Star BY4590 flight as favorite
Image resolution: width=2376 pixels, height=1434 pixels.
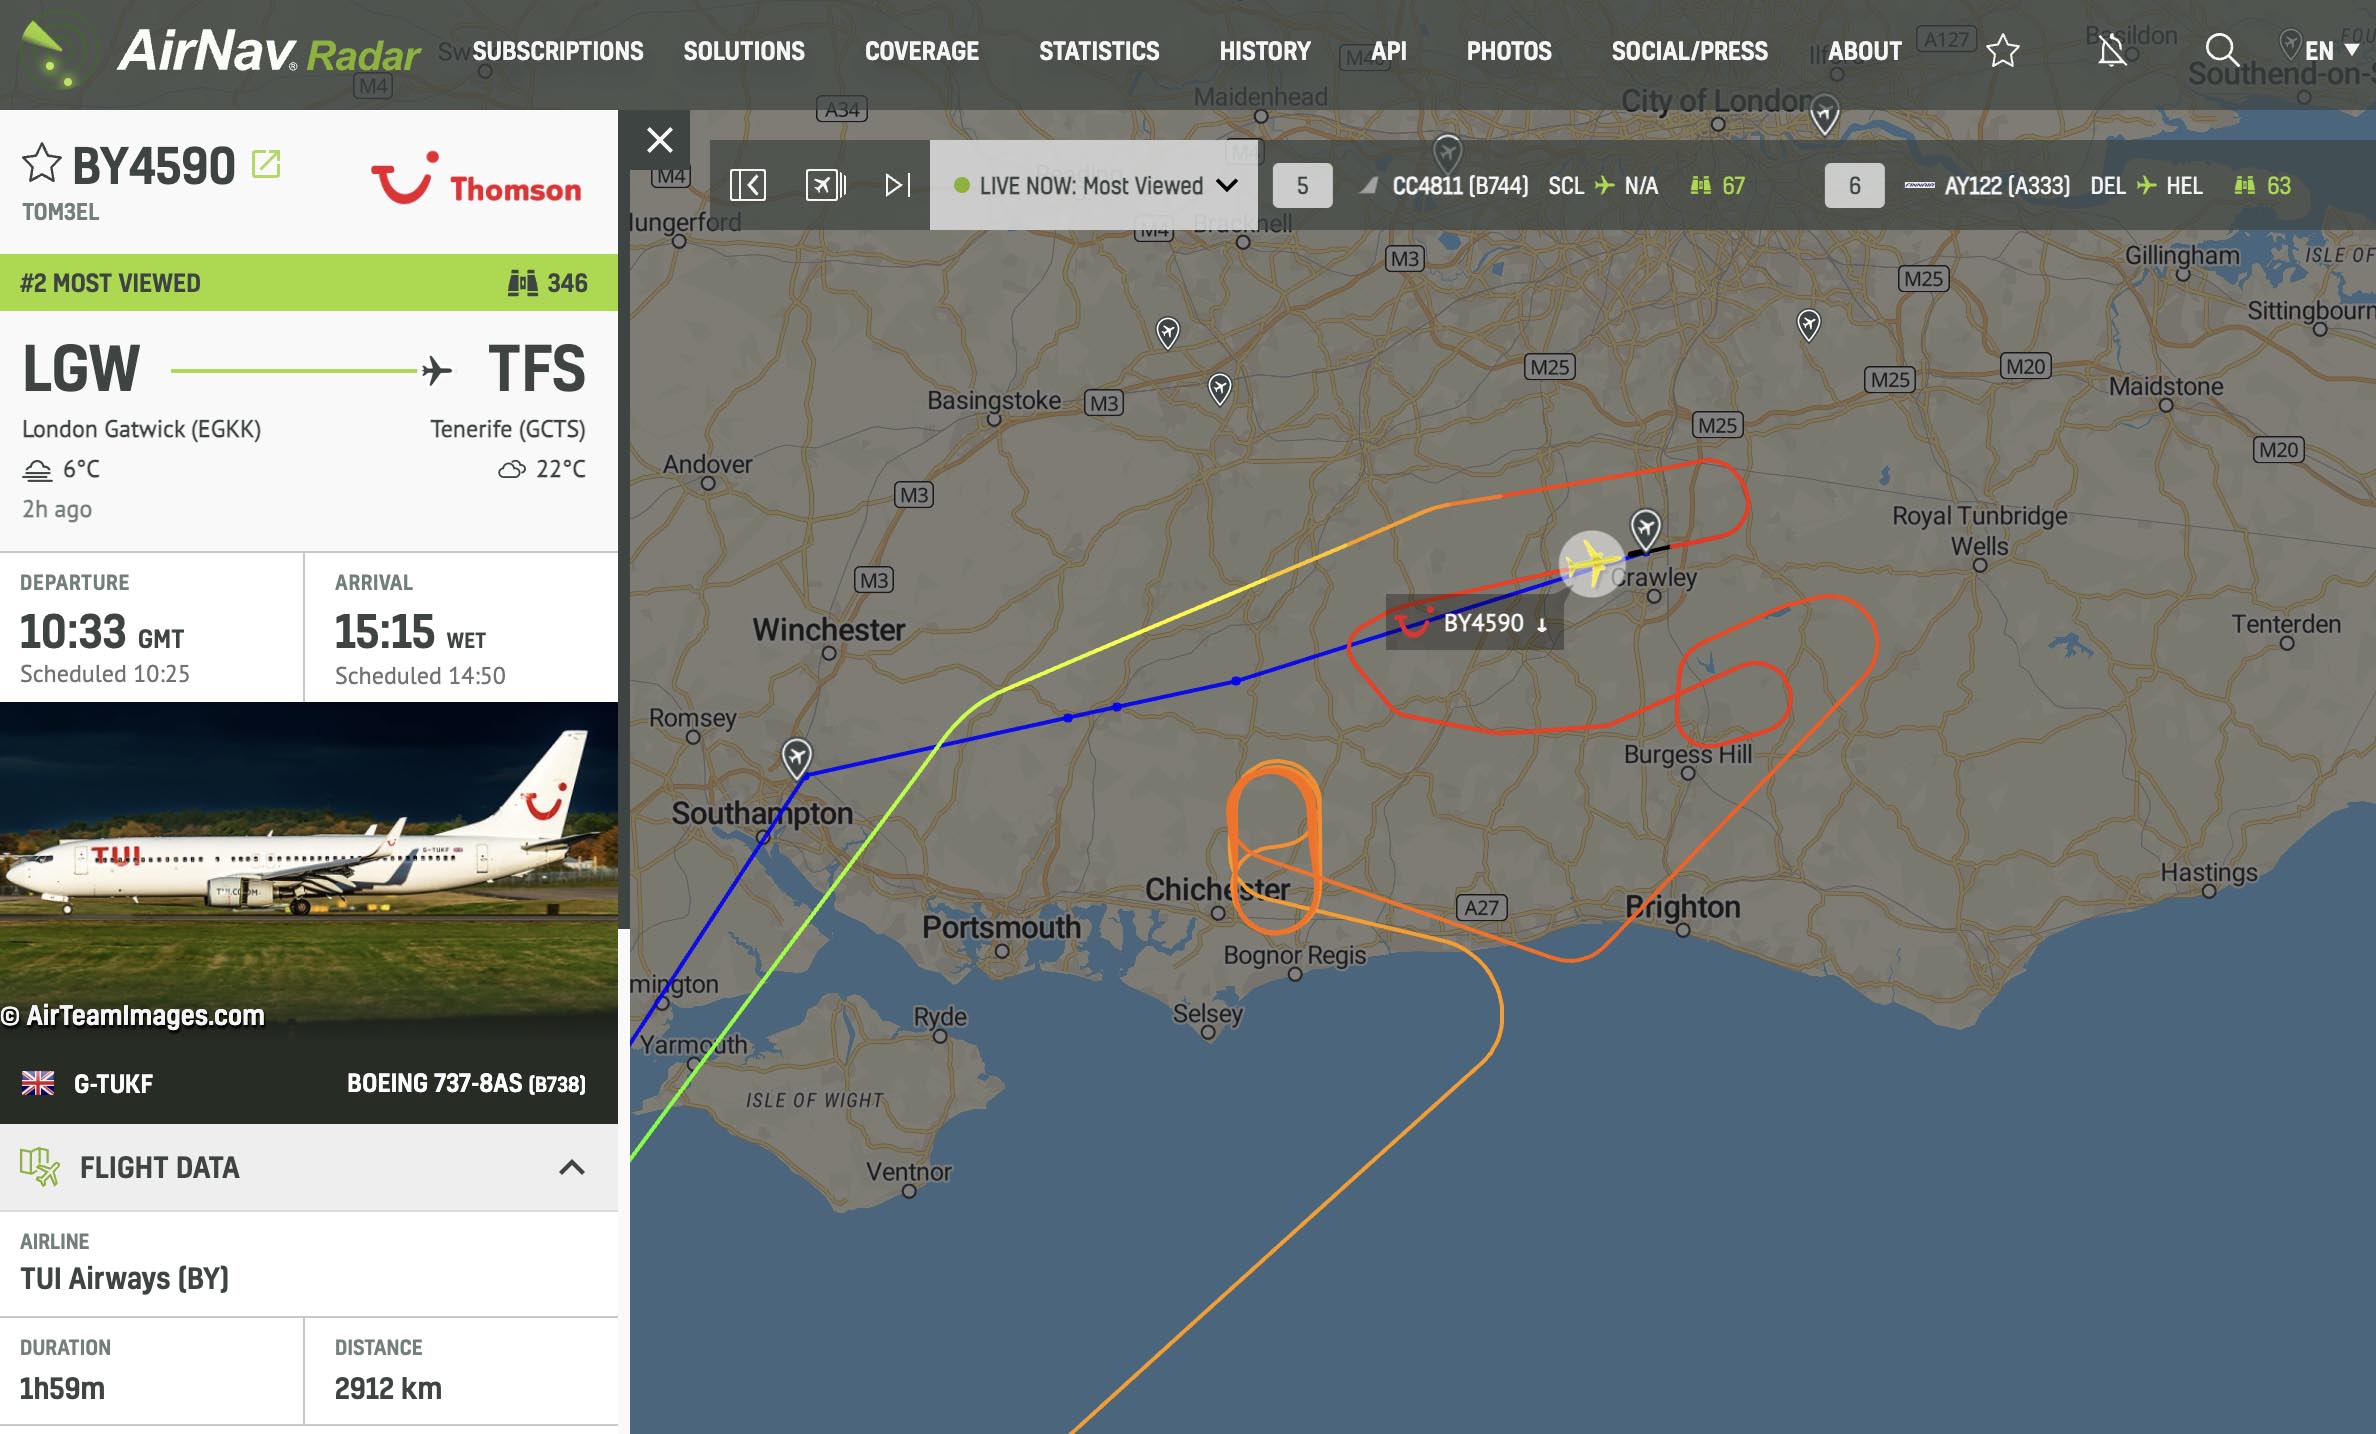coord(41,164)
